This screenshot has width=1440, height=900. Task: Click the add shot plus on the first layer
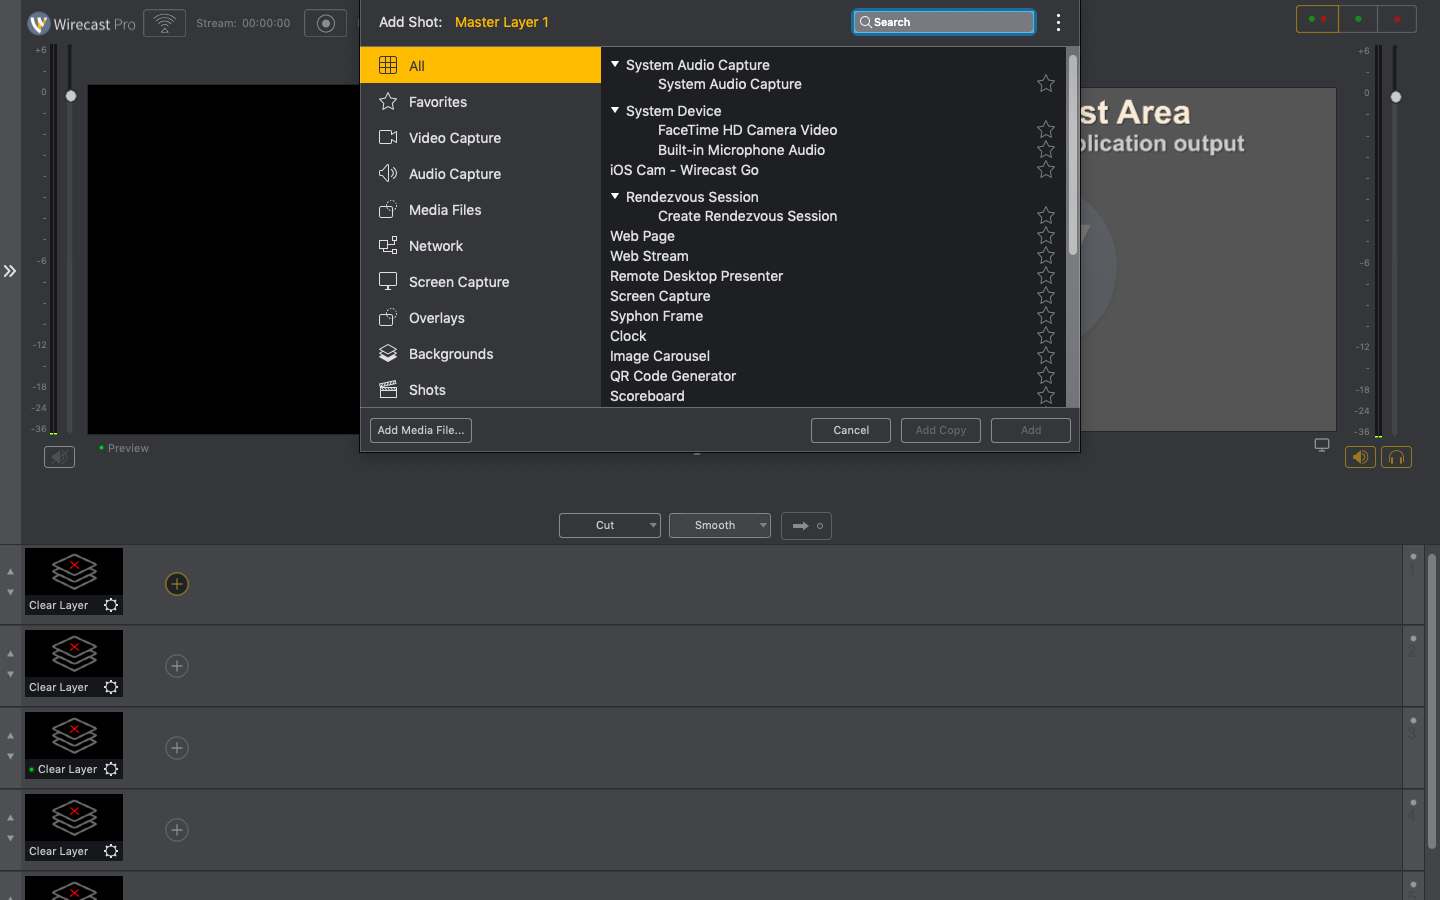(x=177, y=584)
